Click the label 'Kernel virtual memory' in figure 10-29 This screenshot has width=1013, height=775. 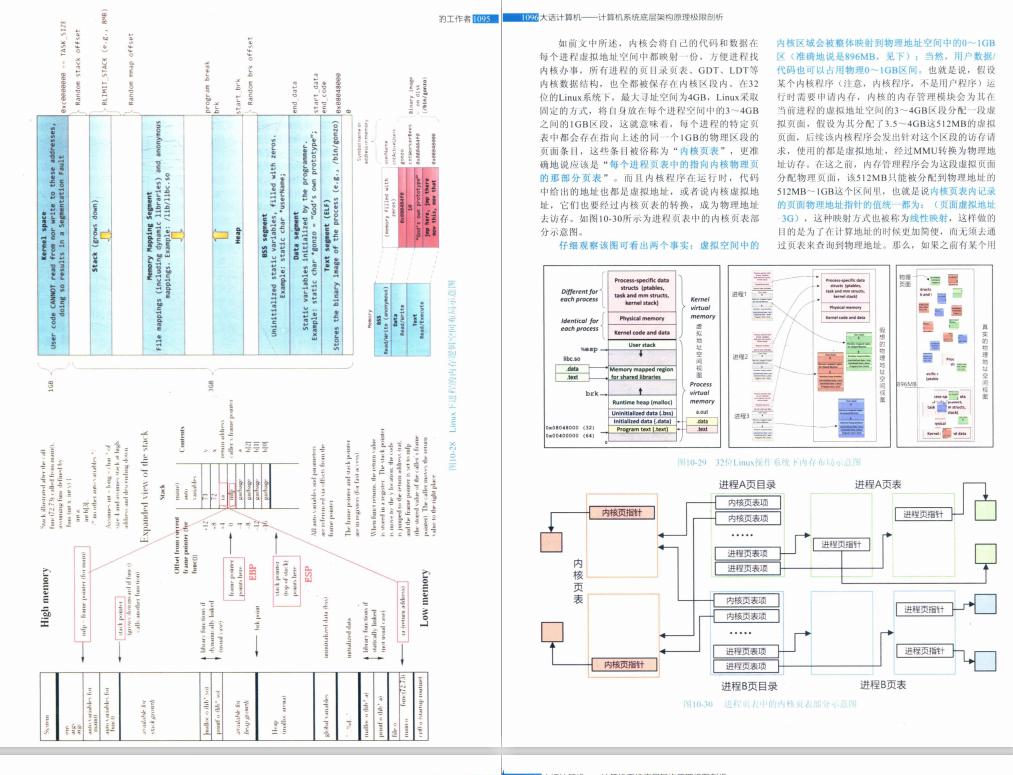(702, 308)
